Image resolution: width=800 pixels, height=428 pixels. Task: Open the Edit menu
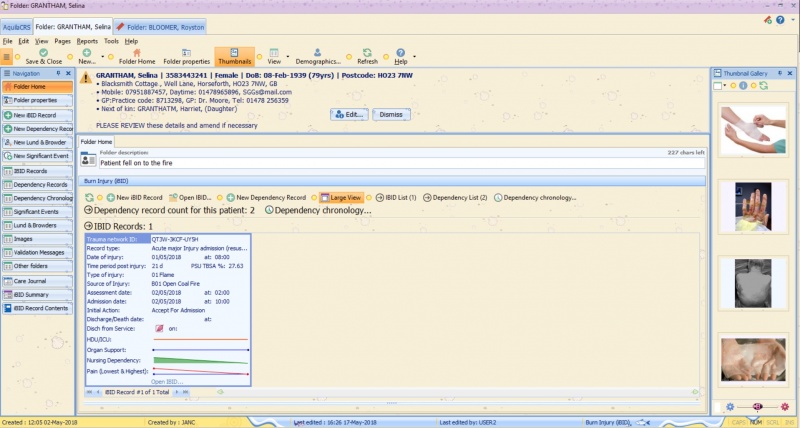click(23, 41)
